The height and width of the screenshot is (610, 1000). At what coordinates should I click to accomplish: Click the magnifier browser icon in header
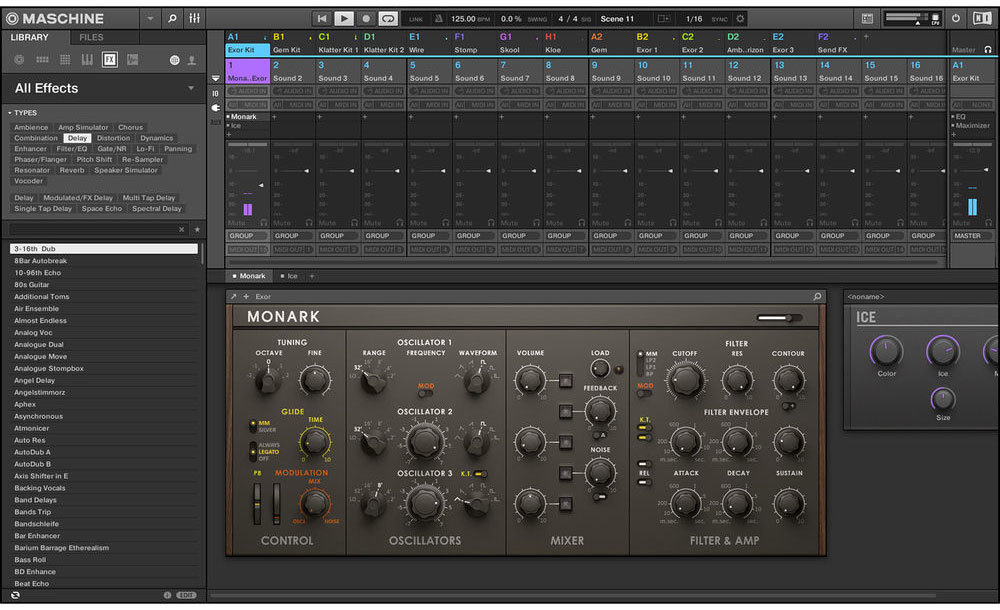[172, 18]
